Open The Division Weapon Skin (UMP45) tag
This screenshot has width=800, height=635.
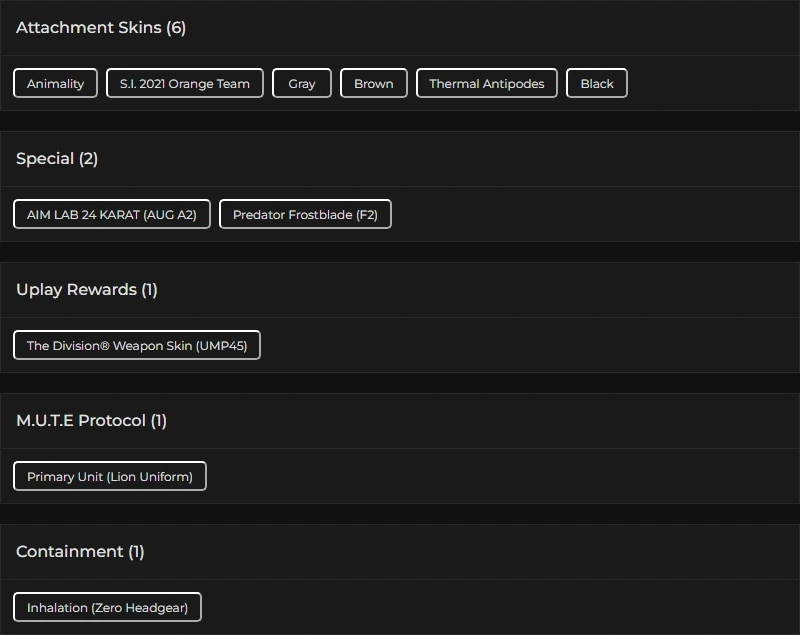(x=137, y=345)
